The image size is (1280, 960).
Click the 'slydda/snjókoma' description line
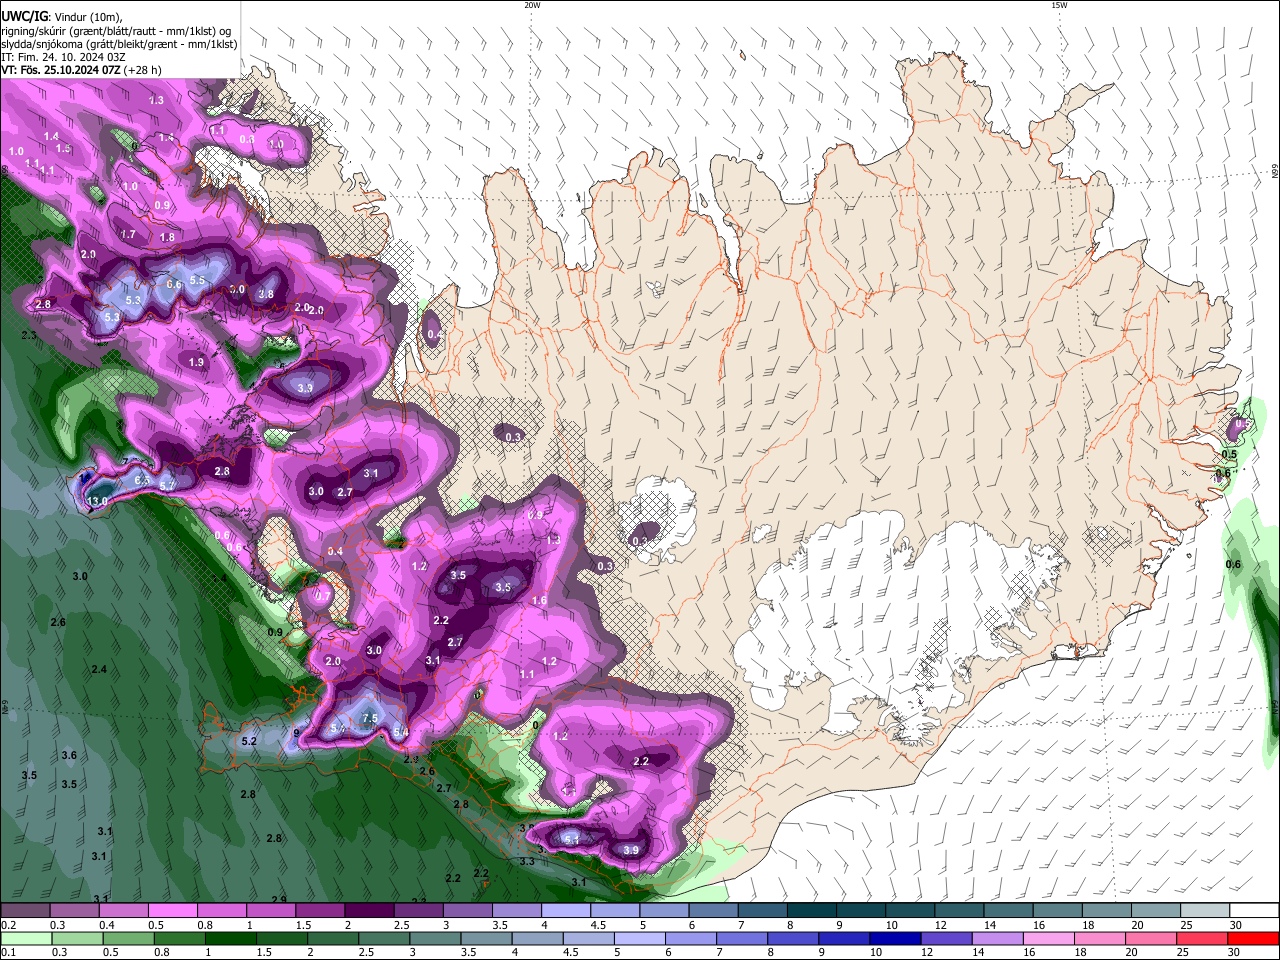(119, 44)
